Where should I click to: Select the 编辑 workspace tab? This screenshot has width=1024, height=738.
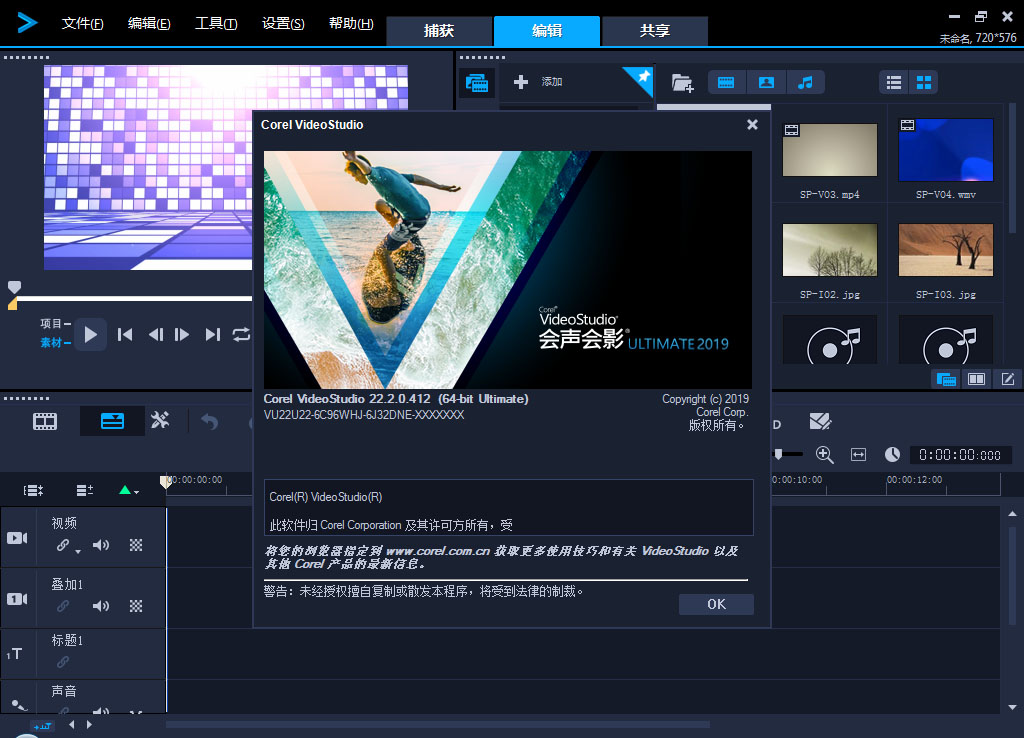tap(547, 31)
